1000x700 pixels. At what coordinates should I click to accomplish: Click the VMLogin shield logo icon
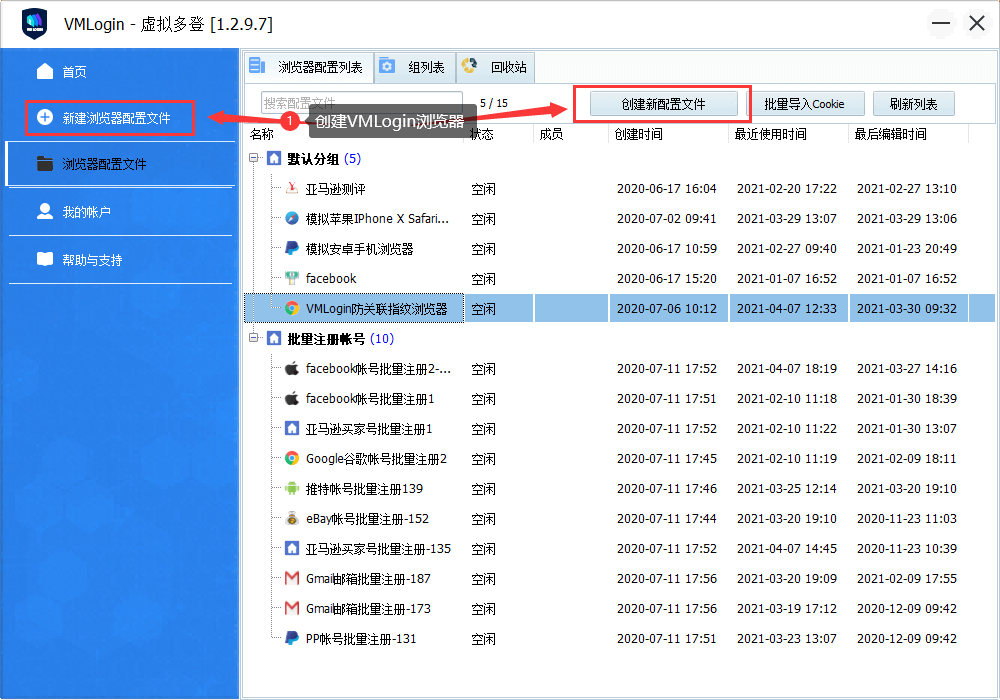[34, 24]
